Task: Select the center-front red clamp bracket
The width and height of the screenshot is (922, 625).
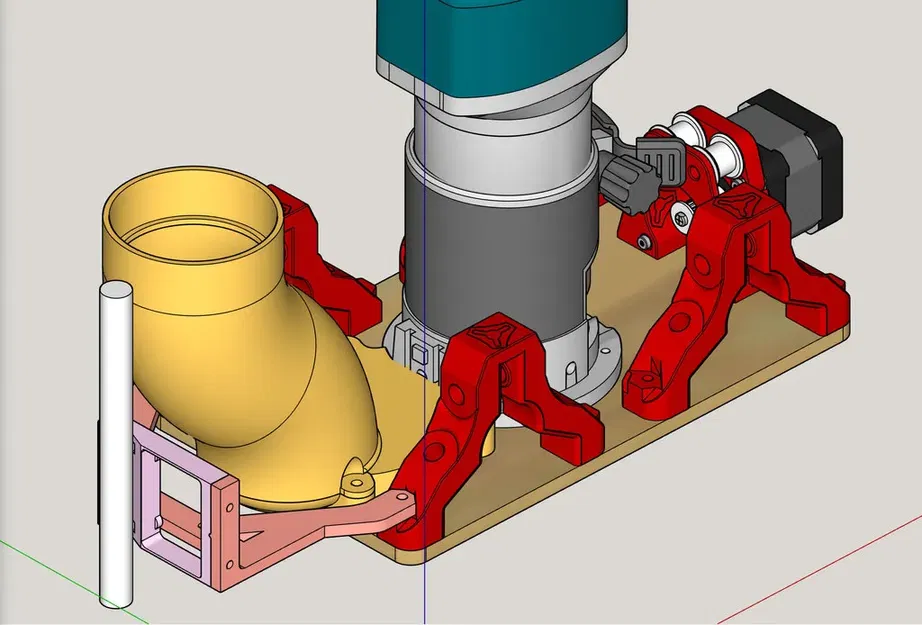Action: (x=490, y=400)
